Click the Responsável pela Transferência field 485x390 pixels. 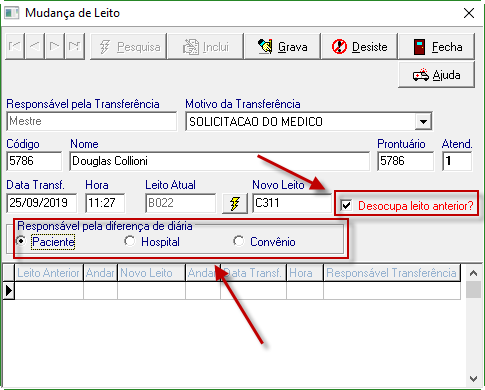[92, 121]
